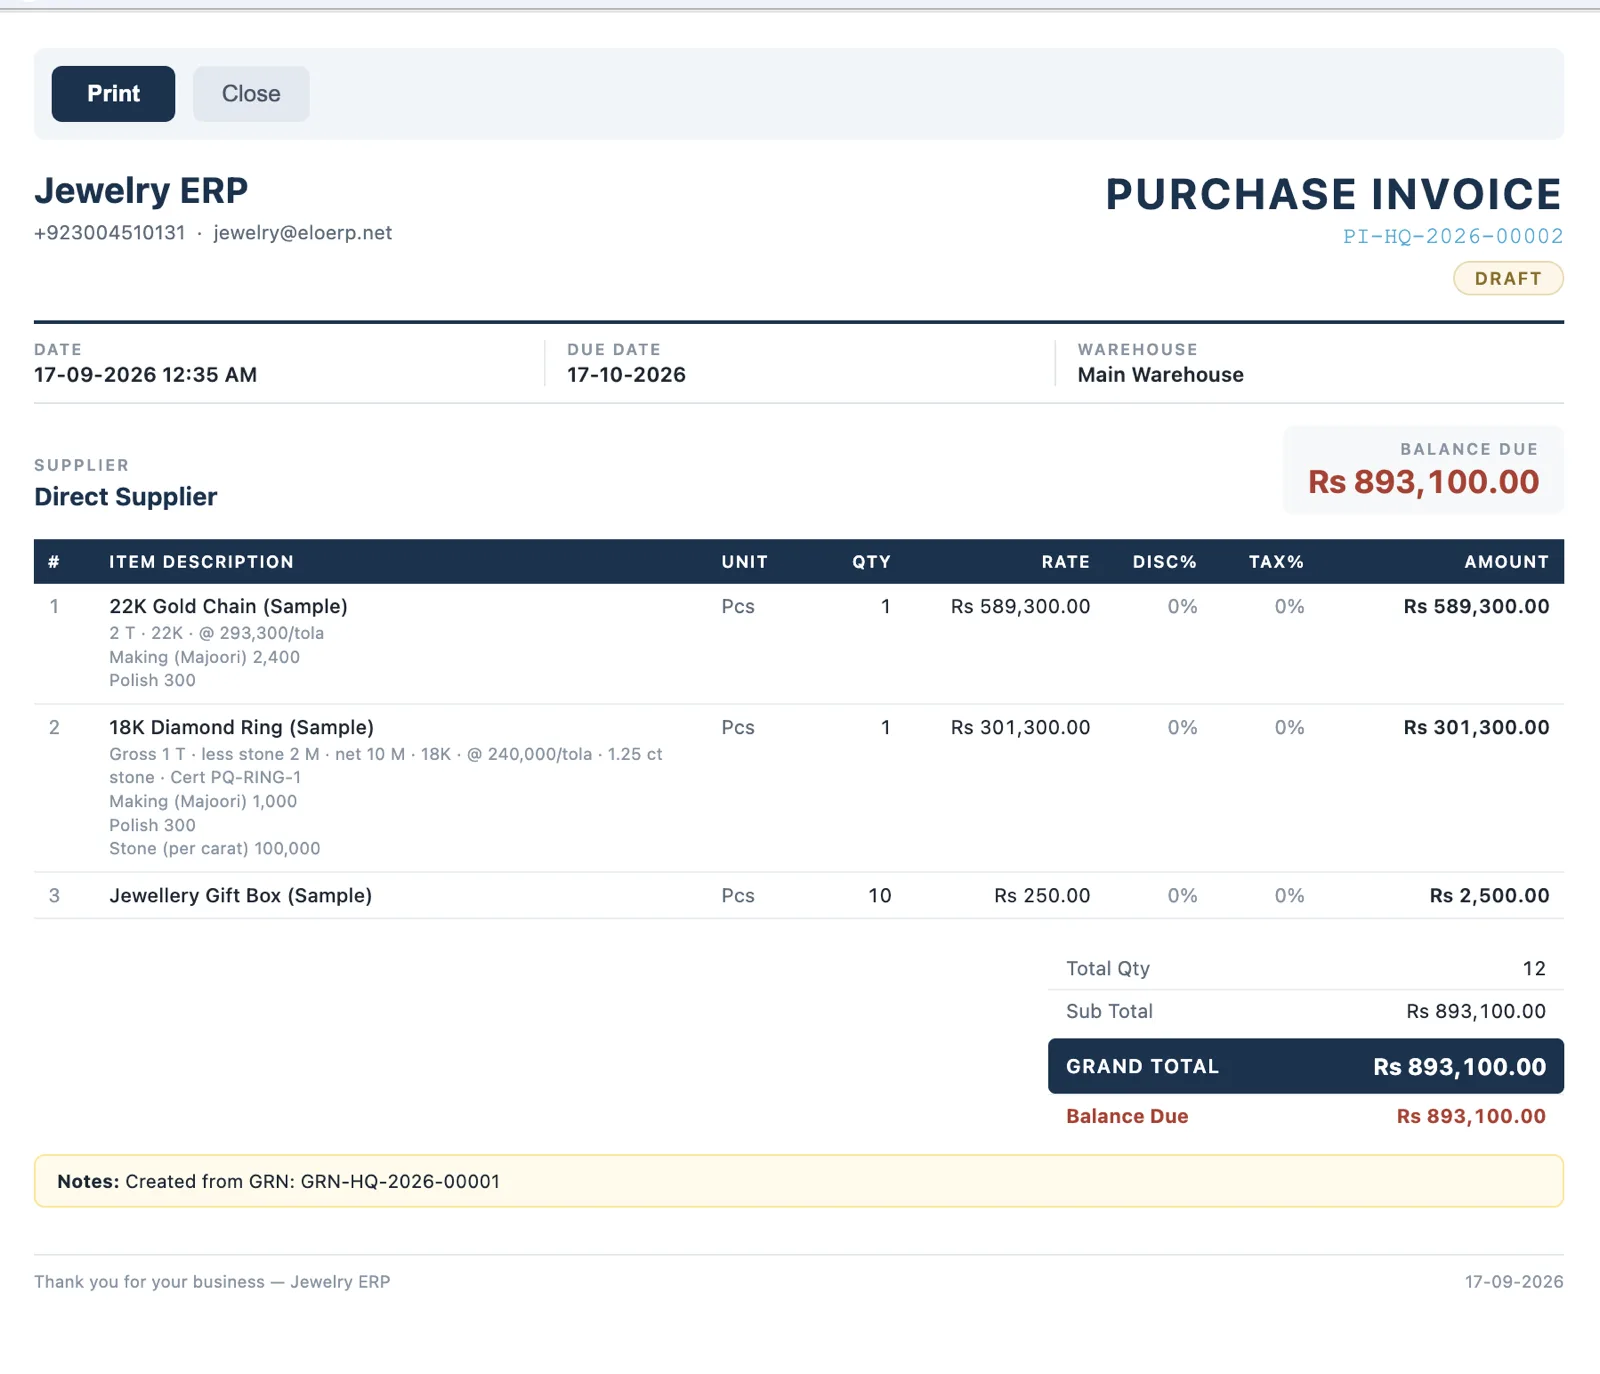Click the GRAND TOTAL bar
Screen dimensions: 1600x1374
point(1306,1066)
